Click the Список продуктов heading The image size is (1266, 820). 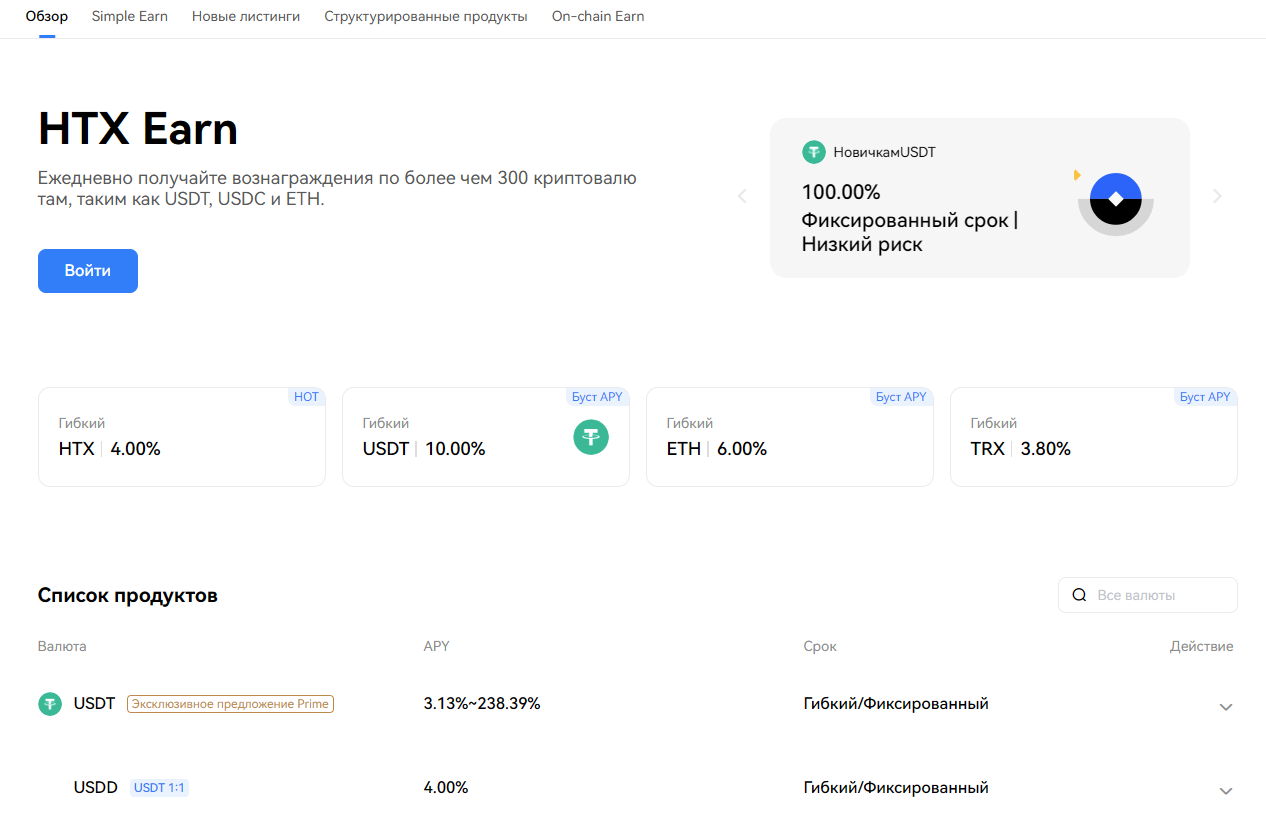128,596
